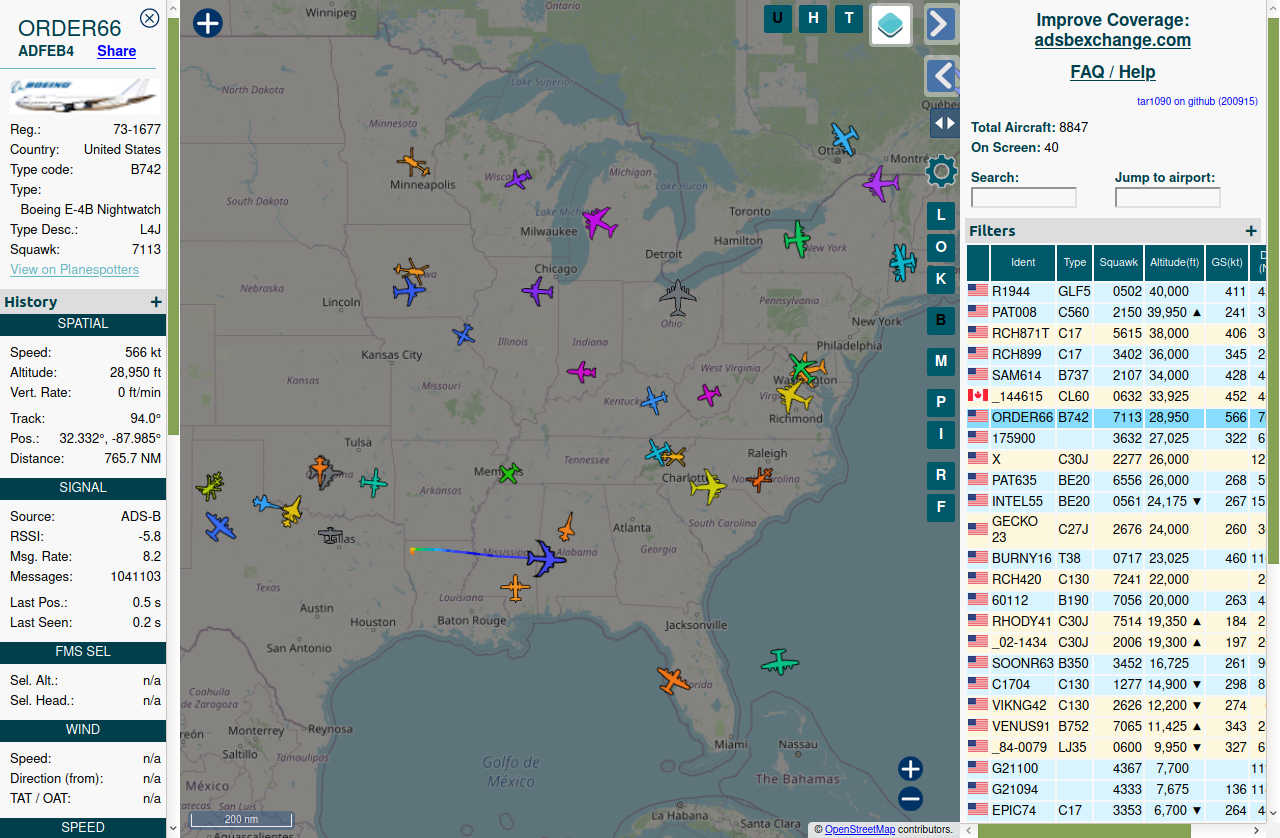Open the View on Planespotters link
Screen dimensions: 1280x838
75,270
